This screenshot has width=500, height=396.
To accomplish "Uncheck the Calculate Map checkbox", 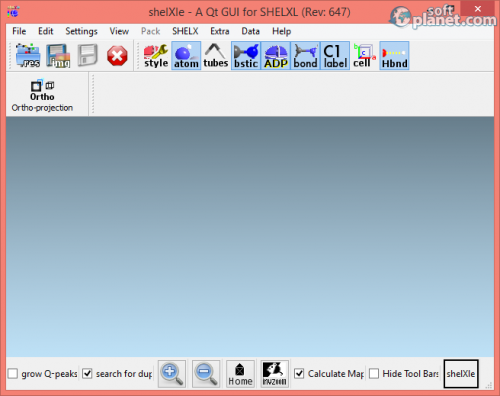I will click(x=299, y=373).
